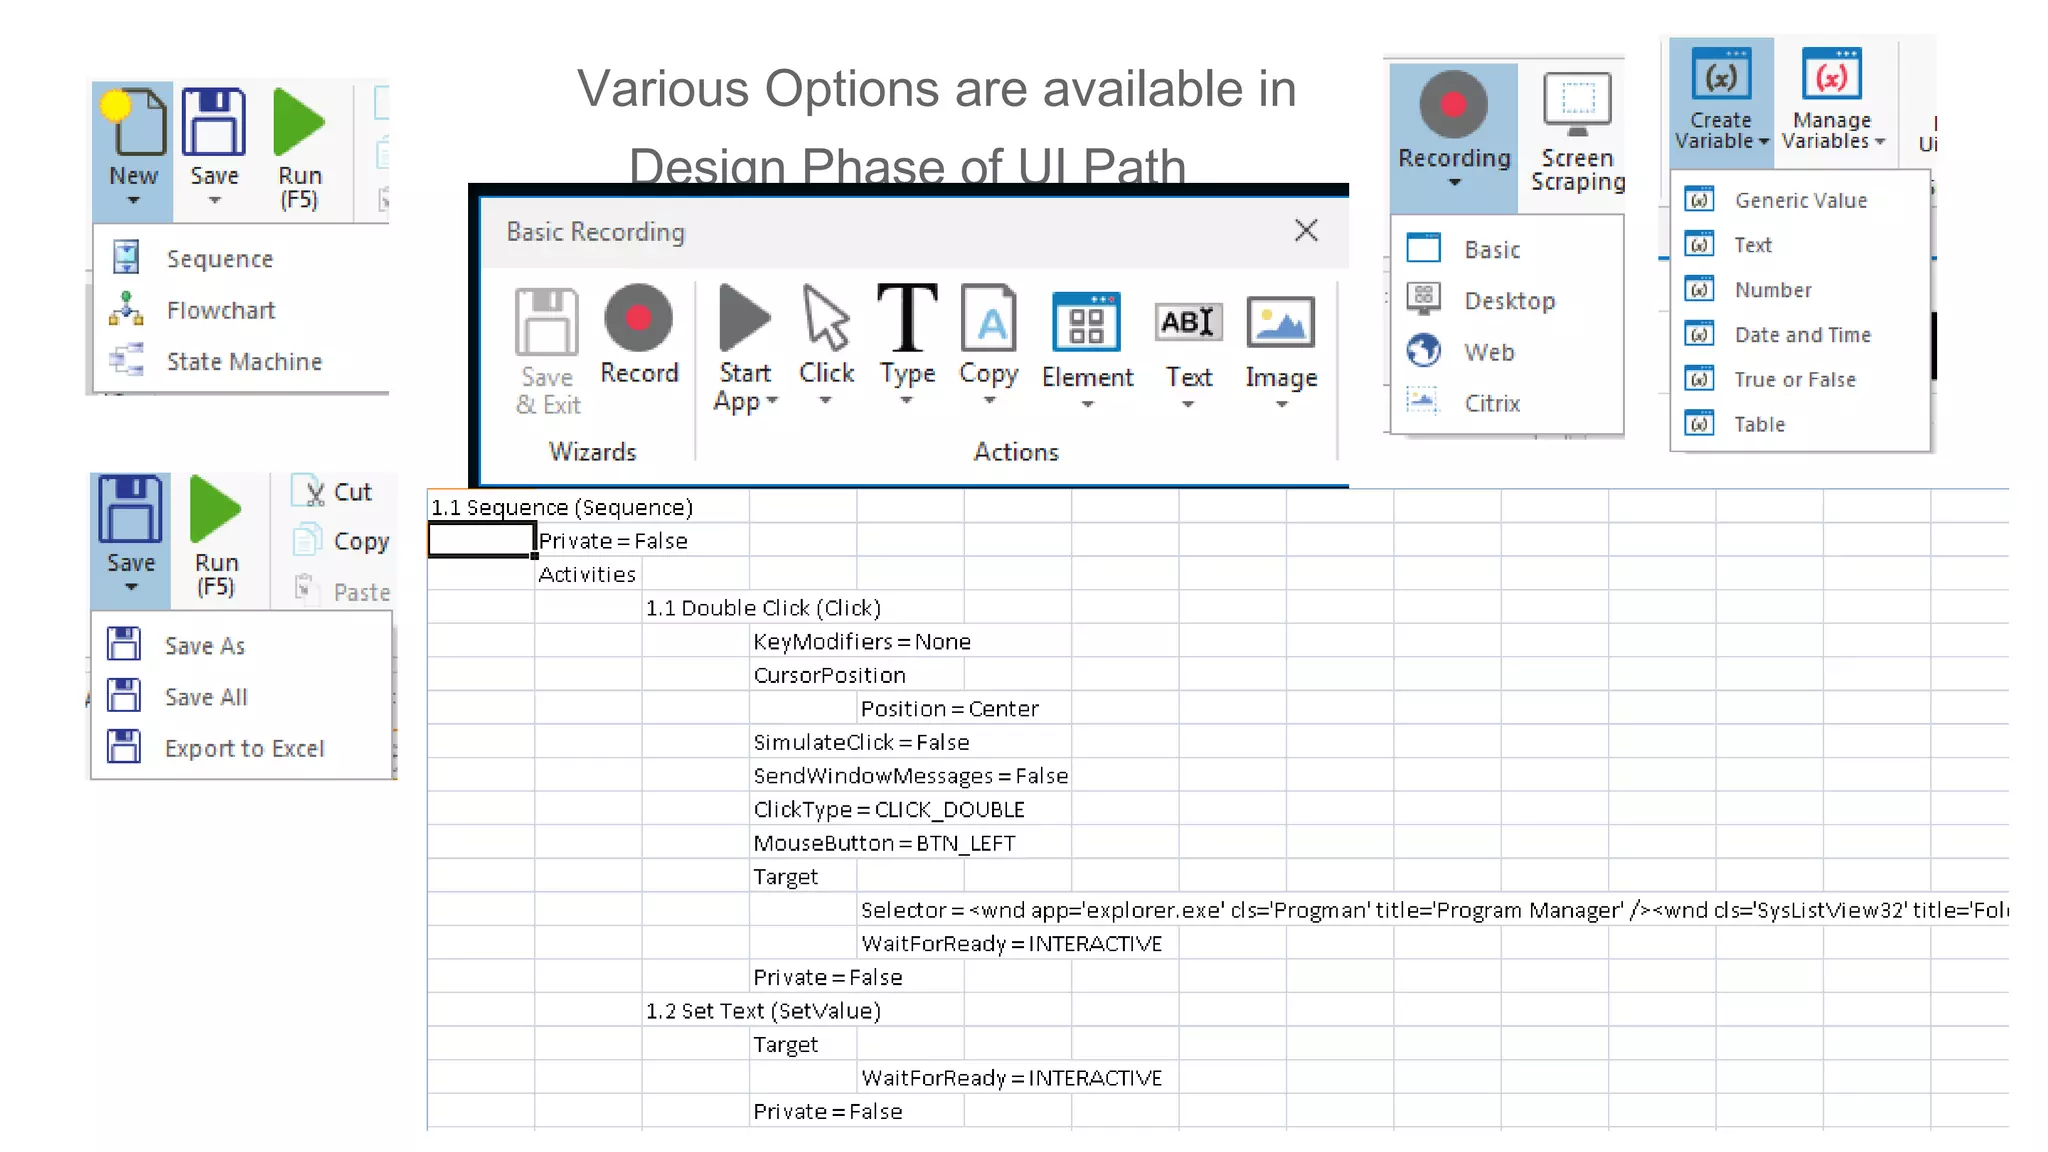Expand the dropdown arrow under Element
The image size is (2048, 1152).
tap(1087, 405)
